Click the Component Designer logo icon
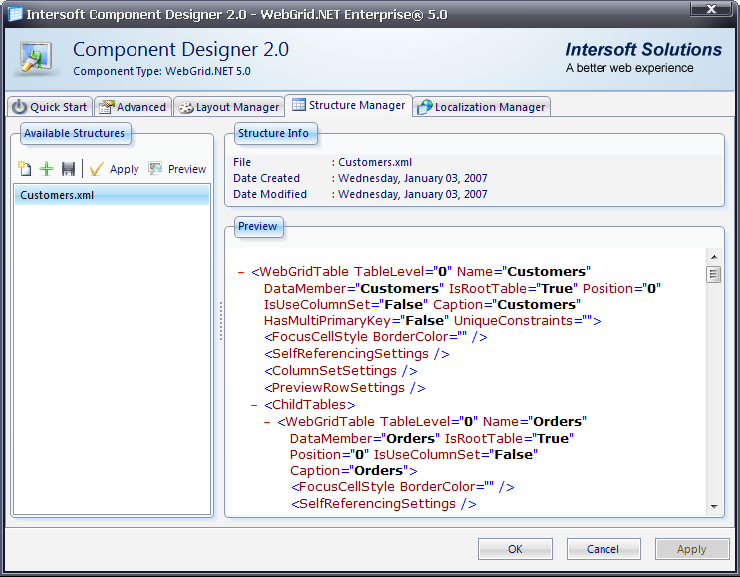The image size is (740, 577). [x=36, y=58]
